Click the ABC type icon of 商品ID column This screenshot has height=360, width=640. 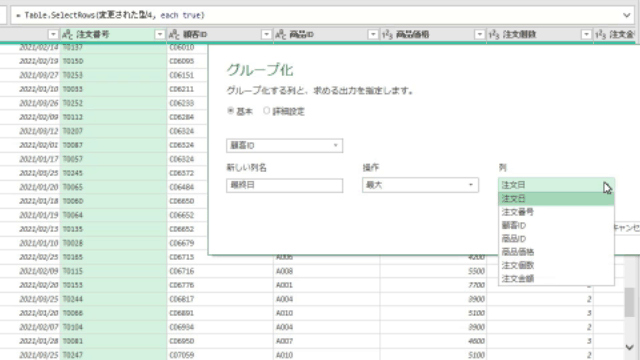click(x=280, y=35)
